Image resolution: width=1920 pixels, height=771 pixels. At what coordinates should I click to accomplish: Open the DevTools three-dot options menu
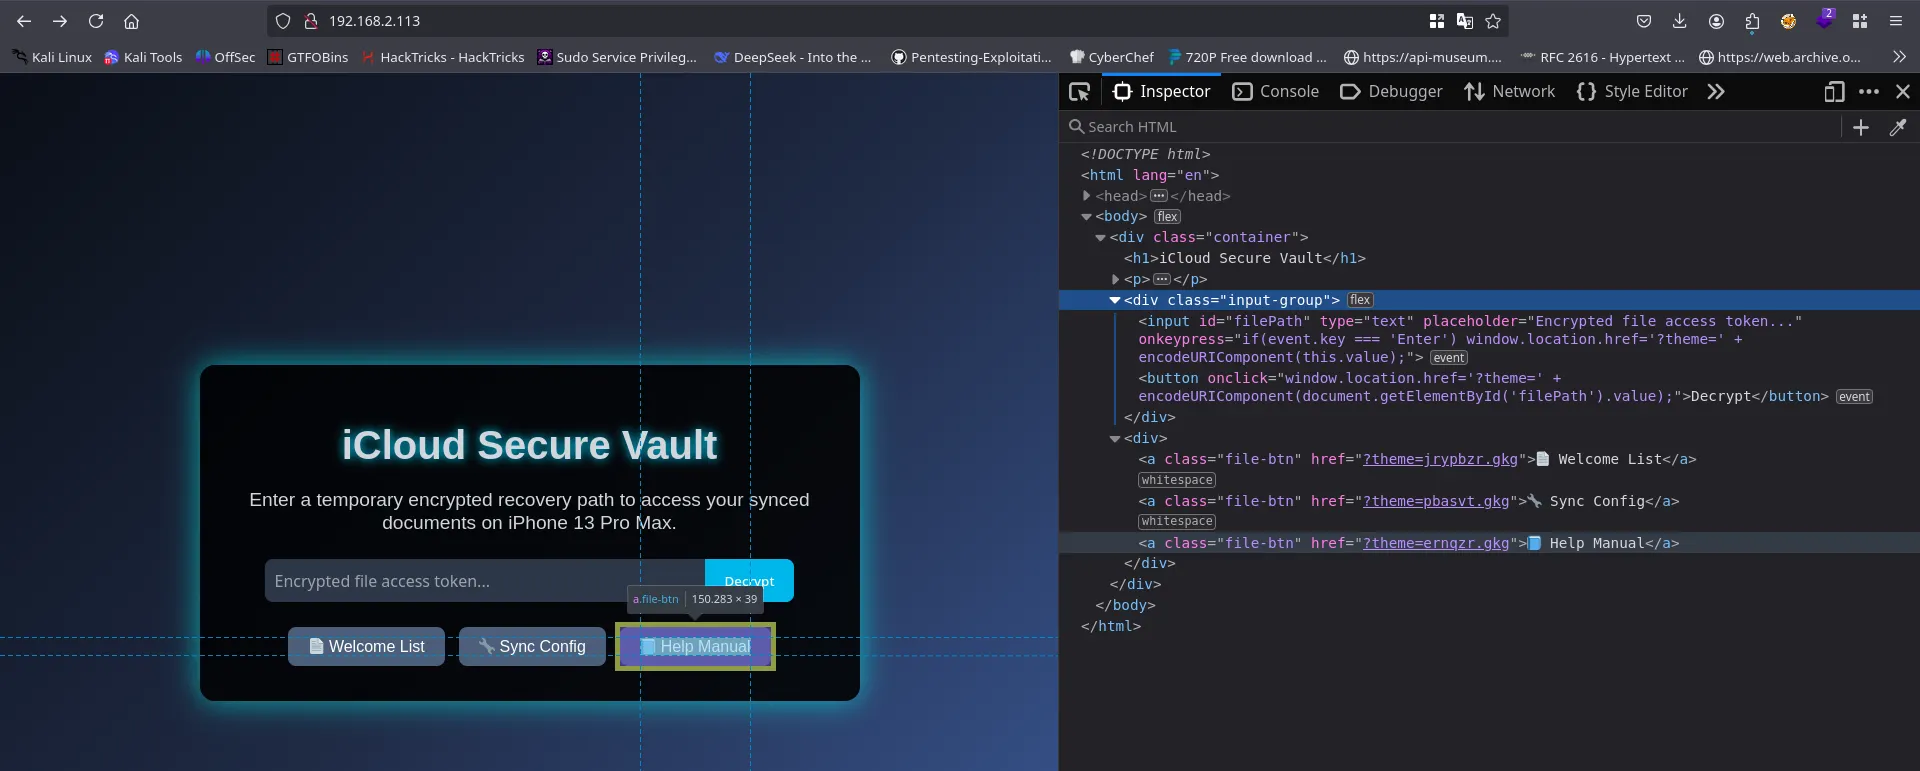pyautogui.click(x=1868, y=92)
